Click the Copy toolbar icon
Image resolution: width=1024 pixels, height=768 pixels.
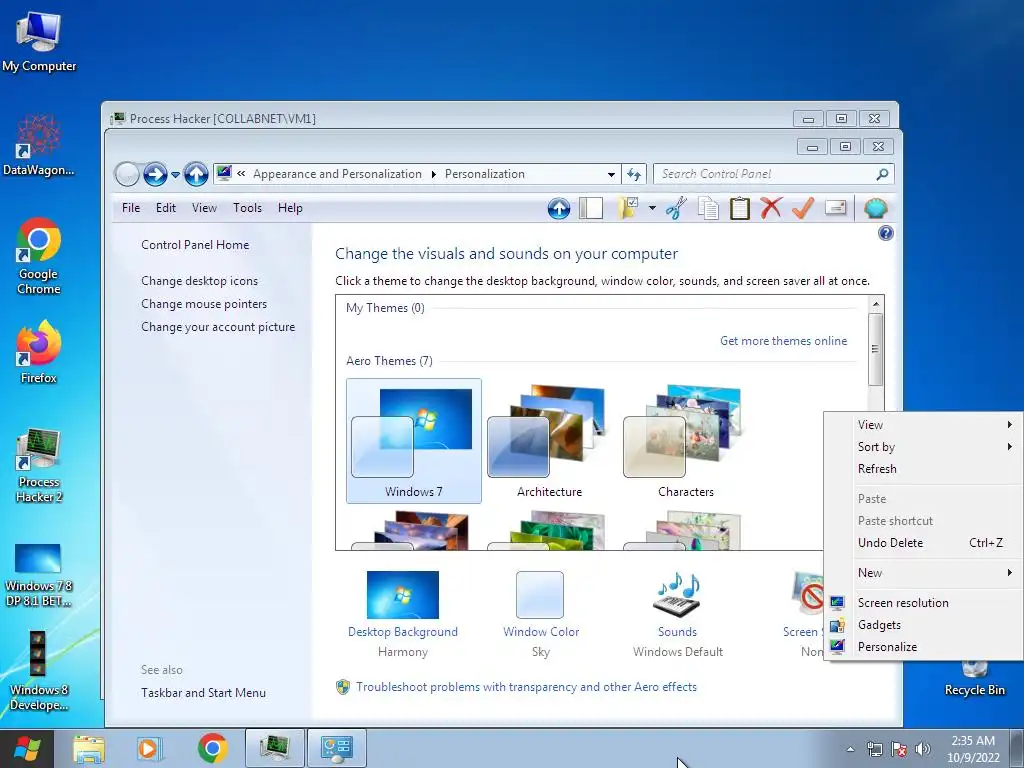pos(709,208)
